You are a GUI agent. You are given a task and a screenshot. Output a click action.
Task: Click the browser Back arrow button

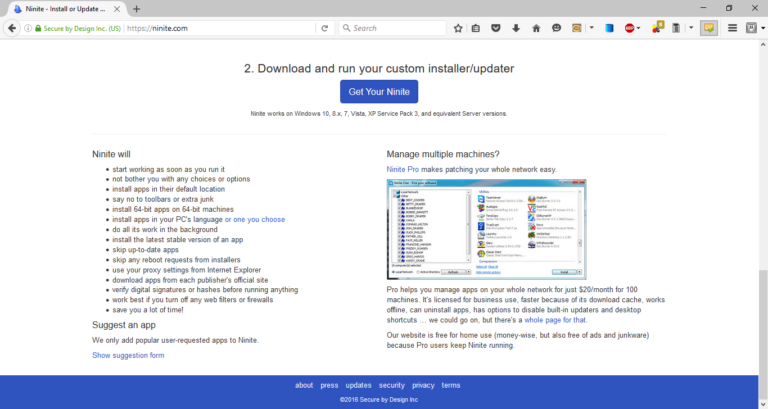tap(12, 28)
